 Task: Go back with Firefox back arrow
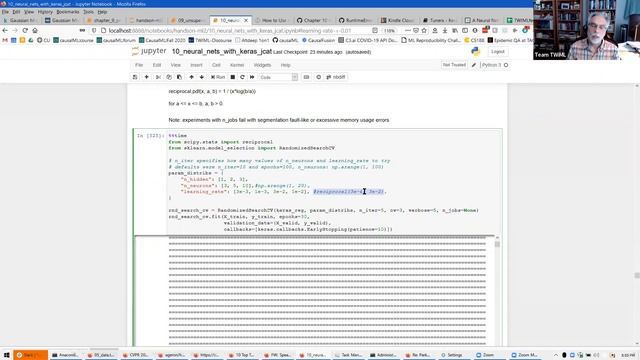click(5, 31)
